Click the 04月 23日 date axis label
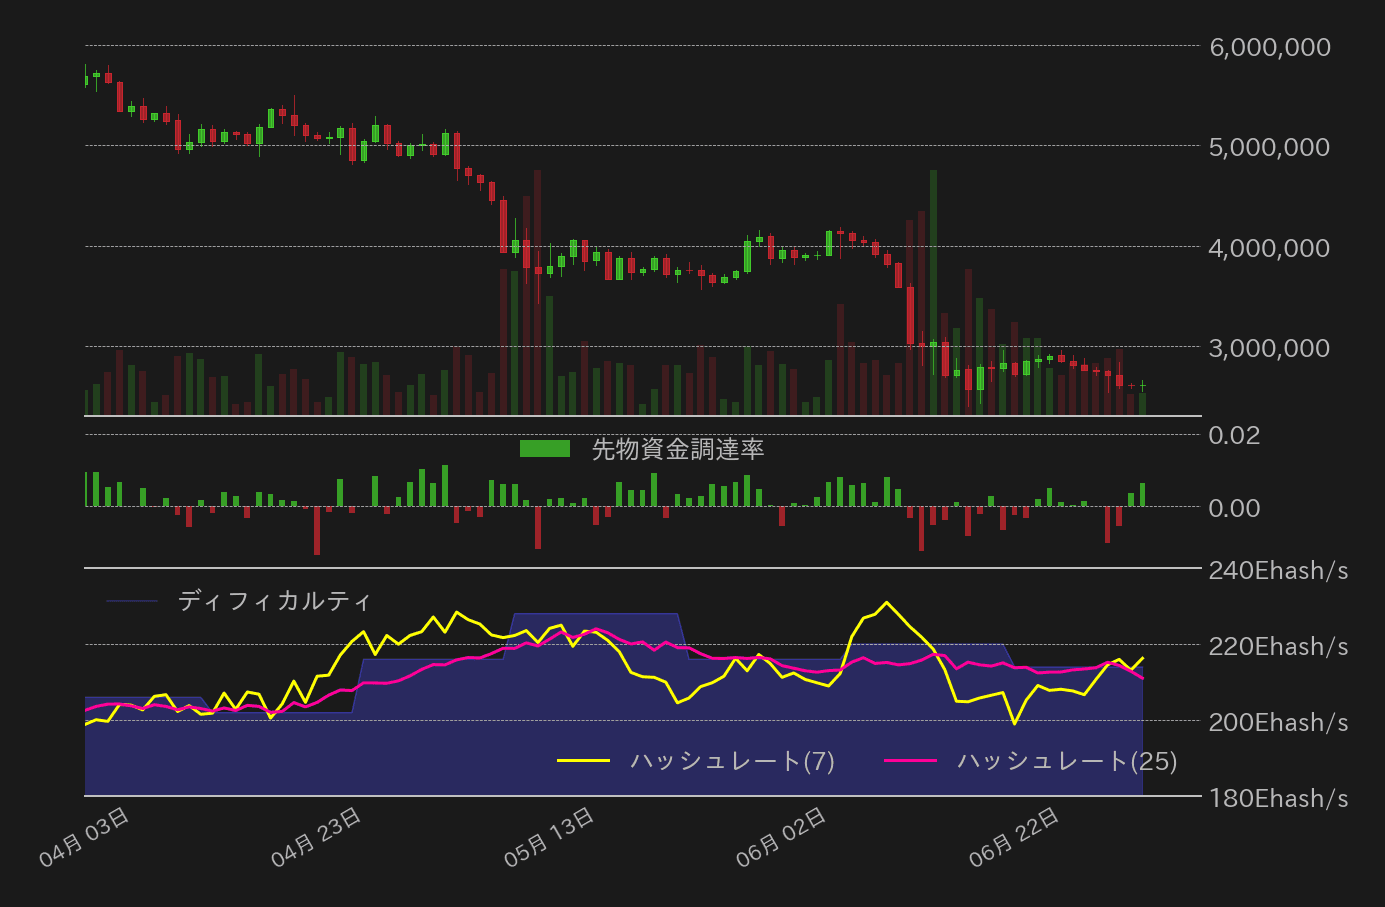Screen dimensions: 1385x907 coord(317,837)
